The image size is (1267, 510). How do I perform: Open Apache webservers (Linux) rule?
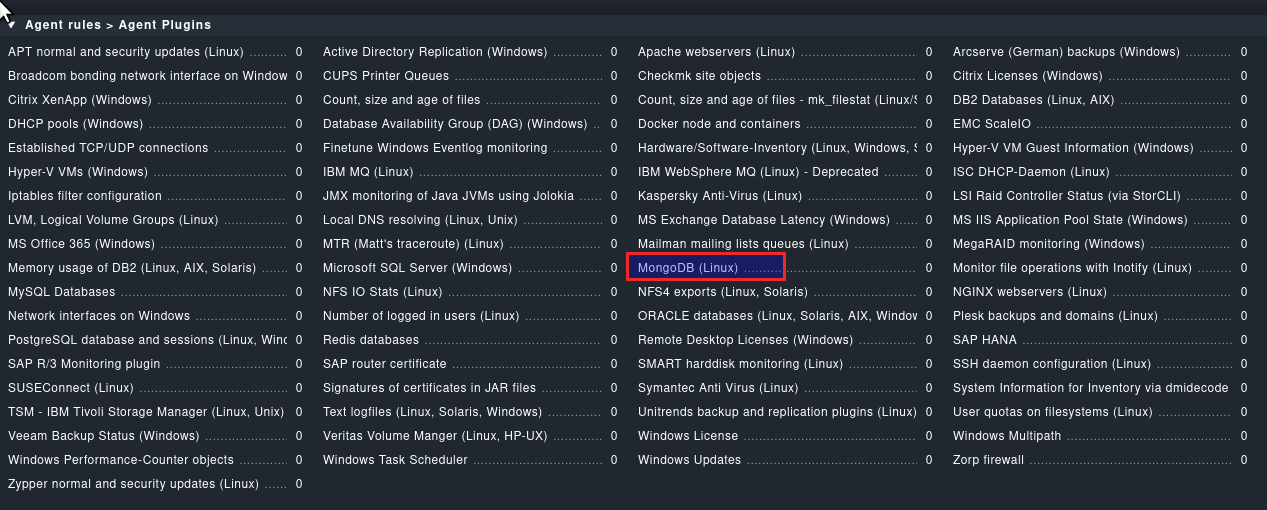[716, 52]
